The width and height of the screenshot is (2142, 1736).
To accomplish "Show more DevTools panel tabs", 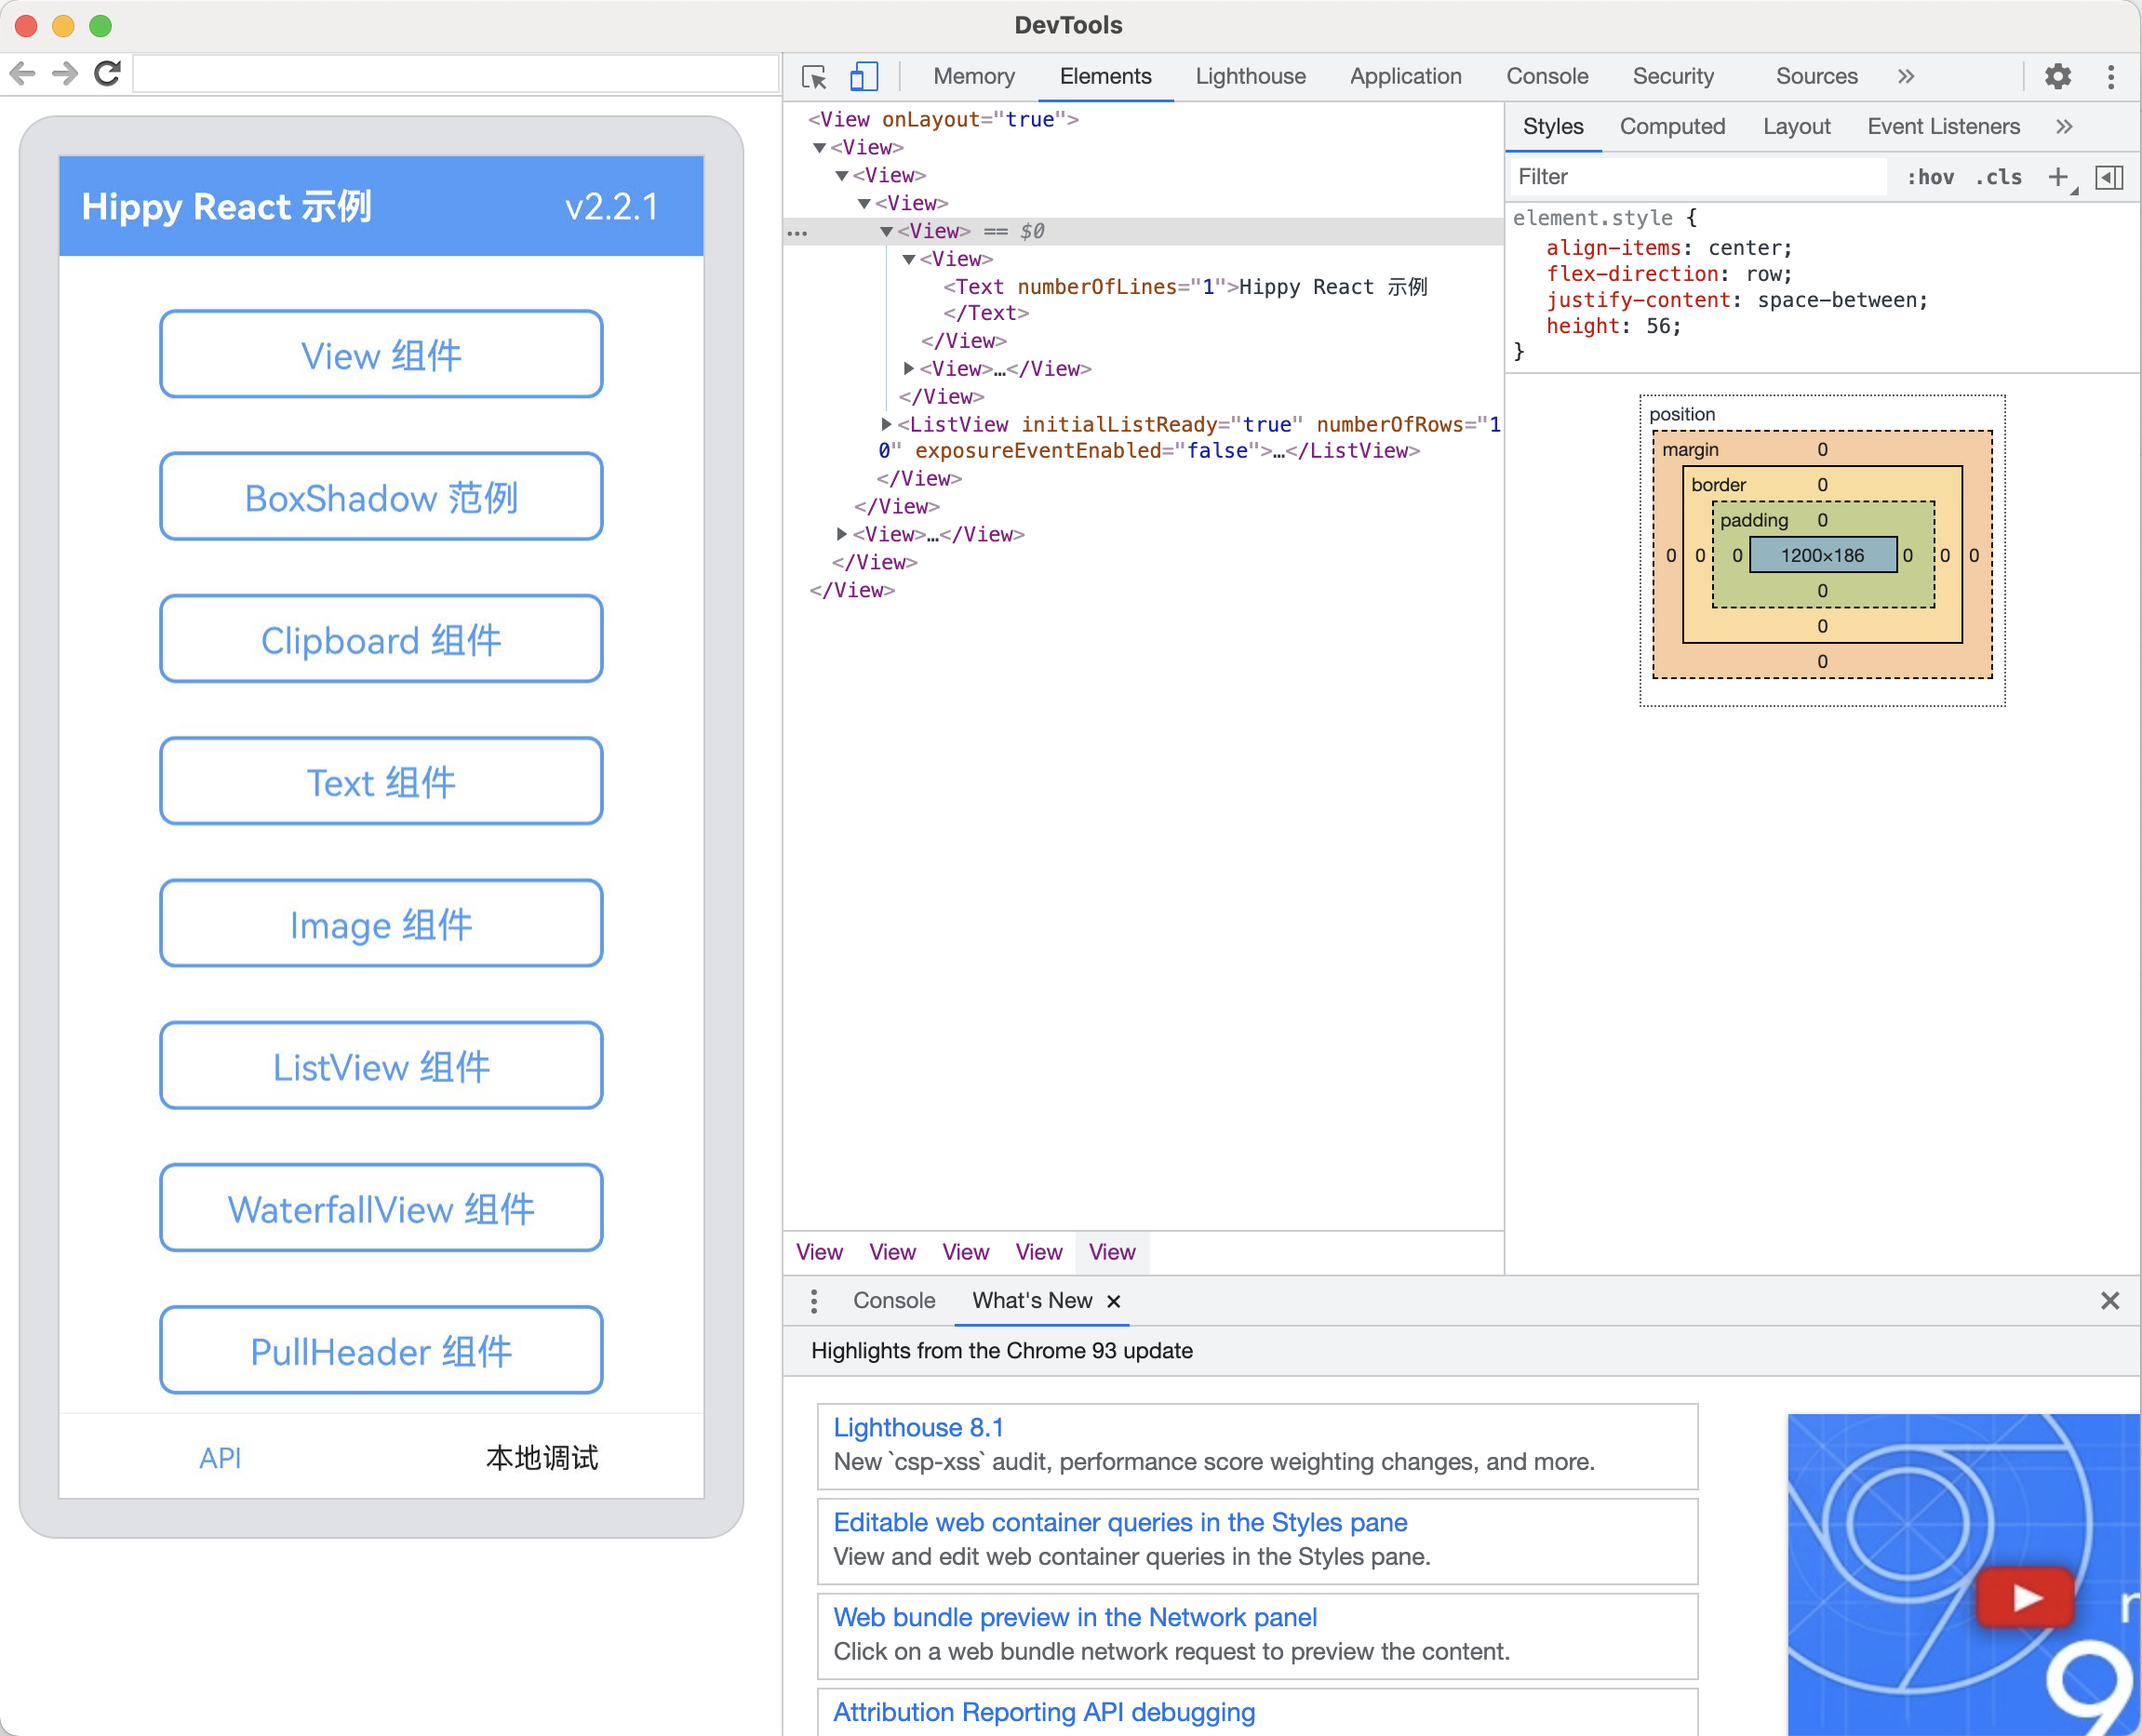I will 1906,77.
